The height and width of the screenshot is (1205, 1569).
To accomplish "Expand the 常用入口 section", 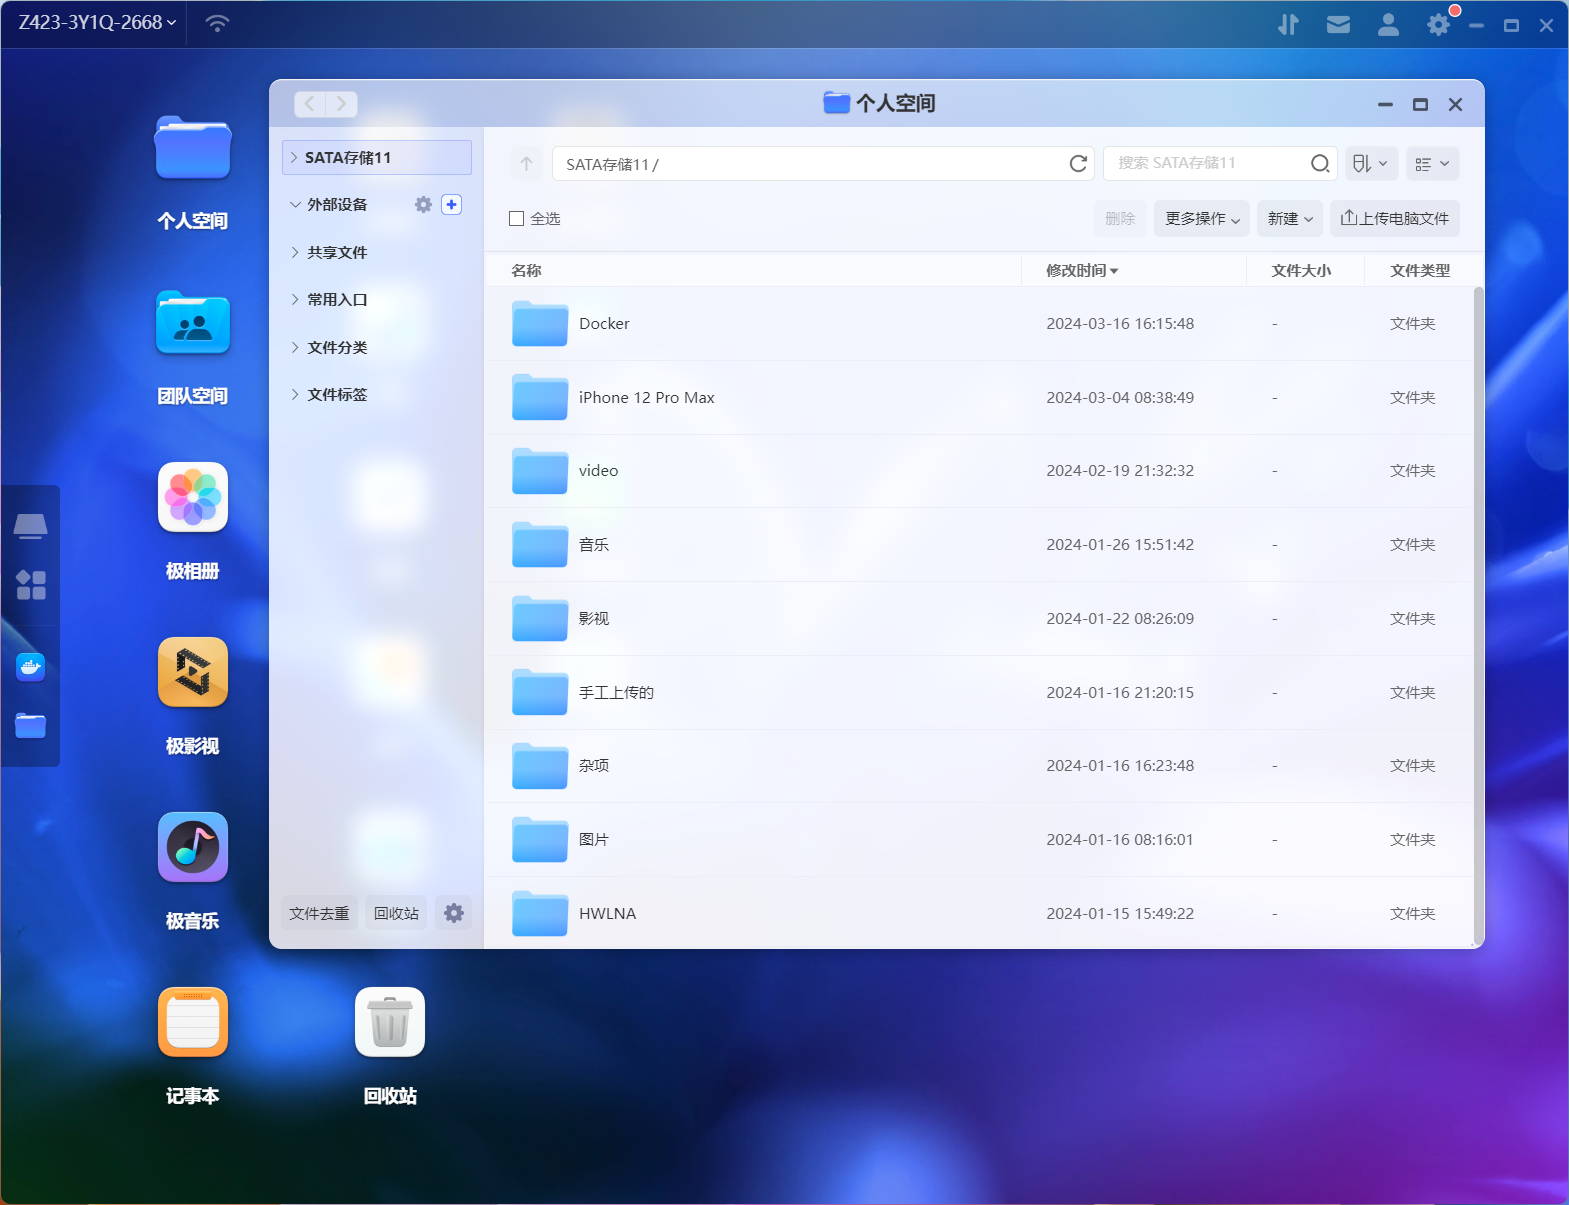I will [295, 299].
